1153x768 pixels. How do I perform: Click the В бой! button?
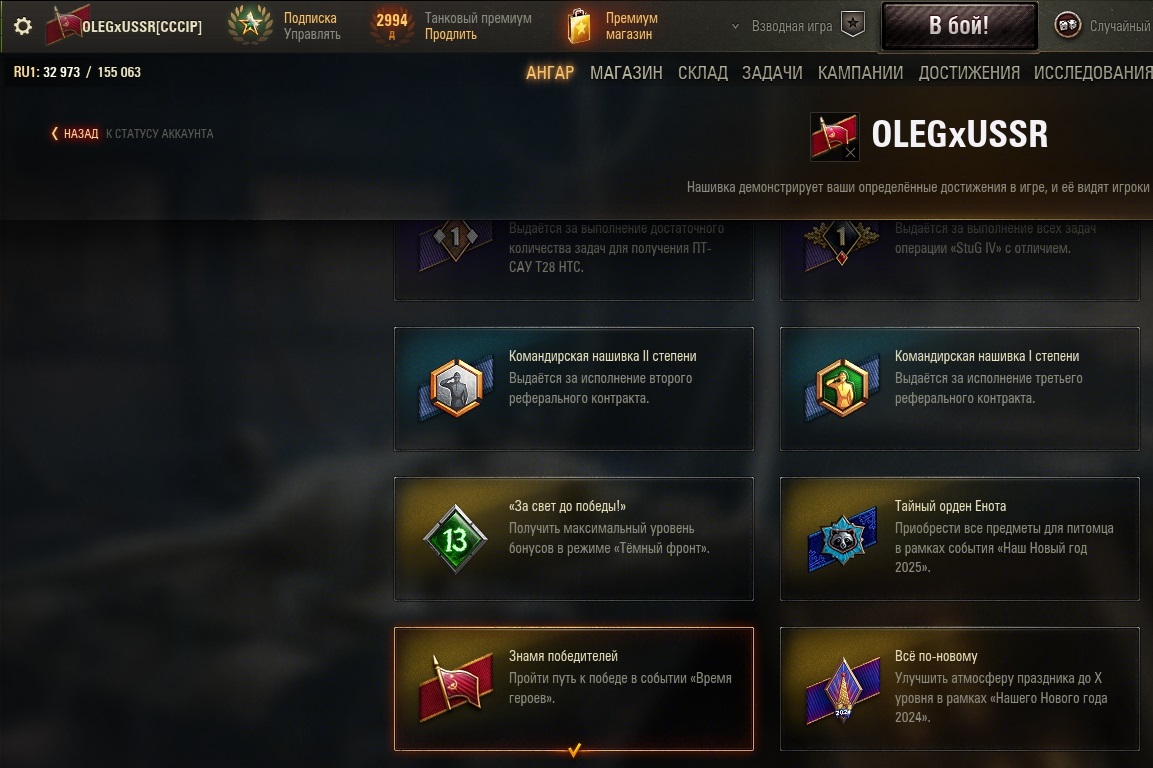[x=960, y=26]
